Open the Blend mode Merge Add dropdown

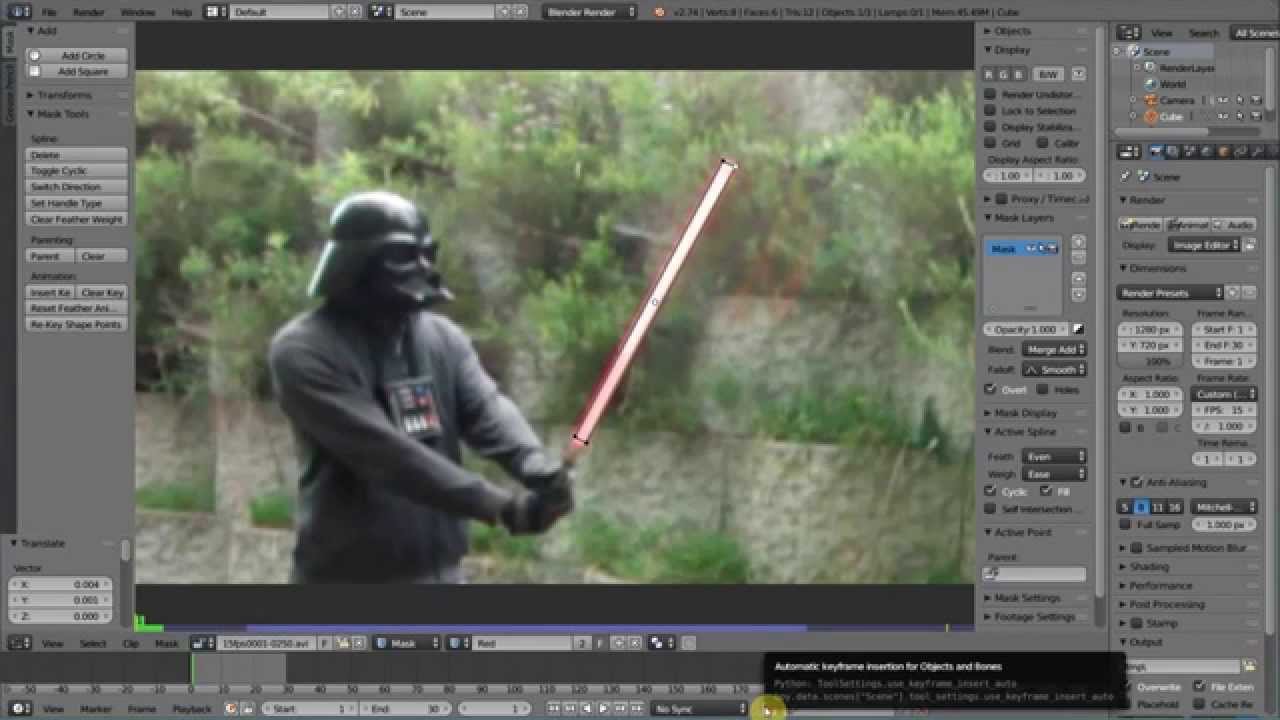1054,350
